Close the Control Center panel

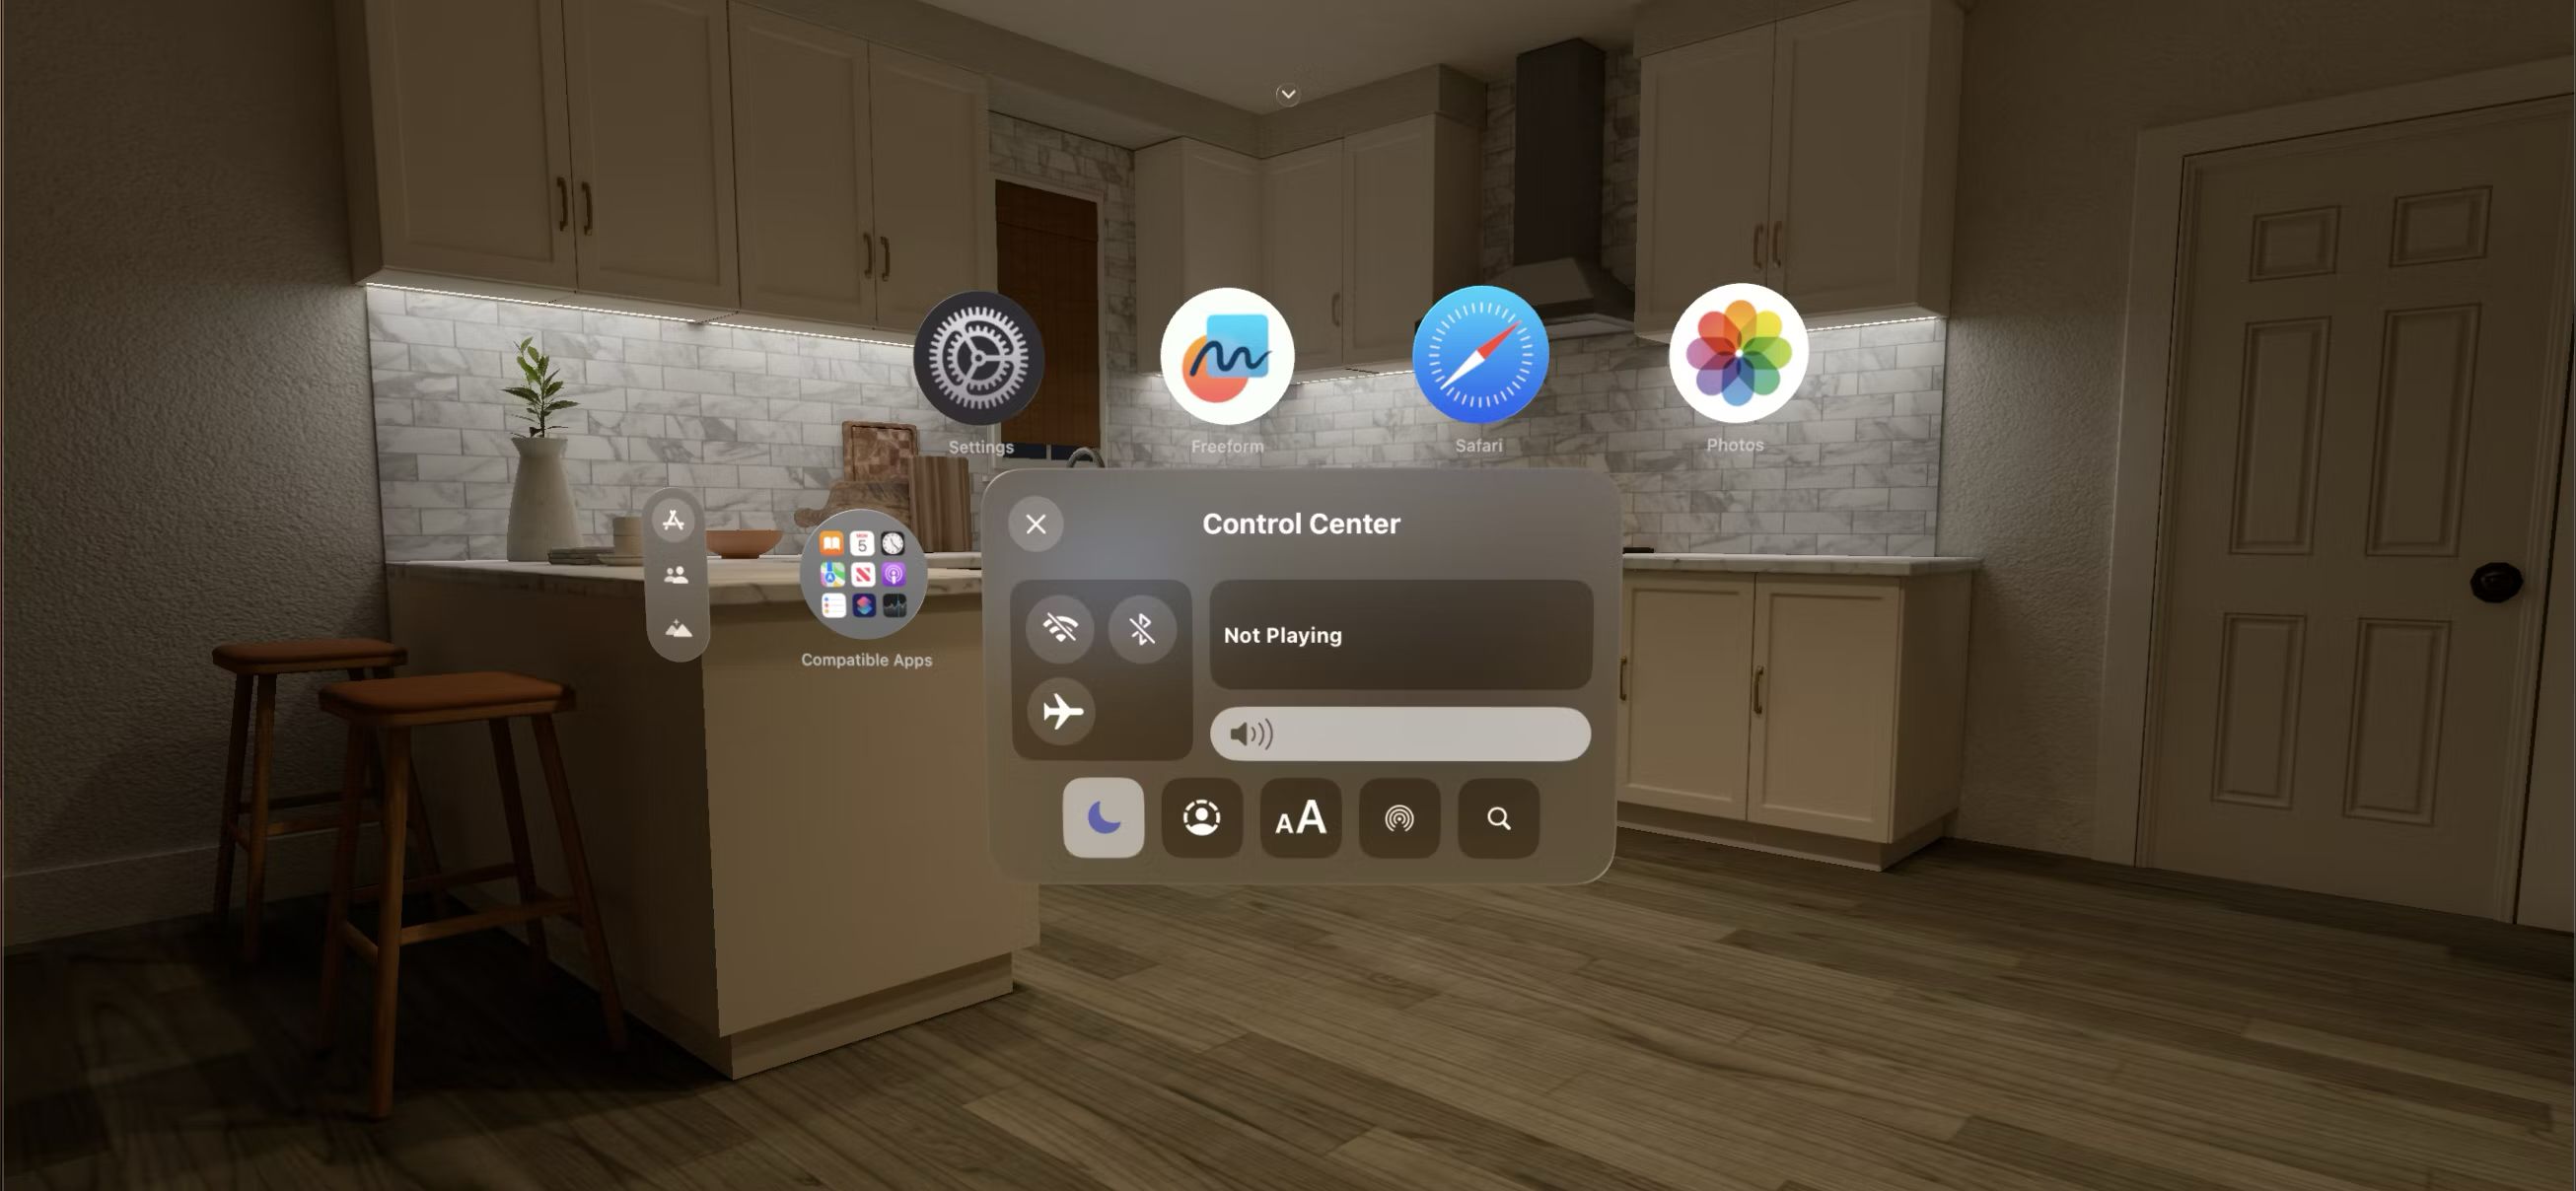[x=1035, y=523]
